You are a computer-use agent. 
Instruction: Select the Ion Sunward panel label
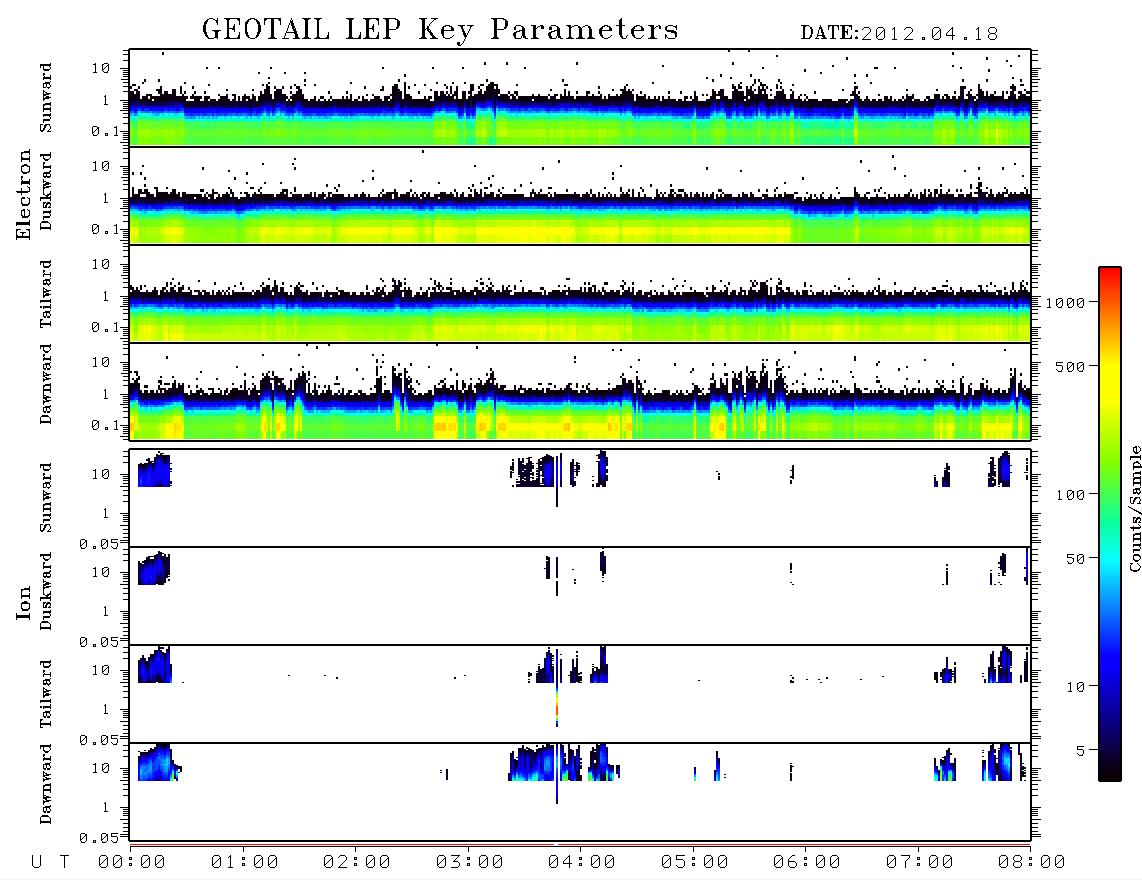[46, 498]
